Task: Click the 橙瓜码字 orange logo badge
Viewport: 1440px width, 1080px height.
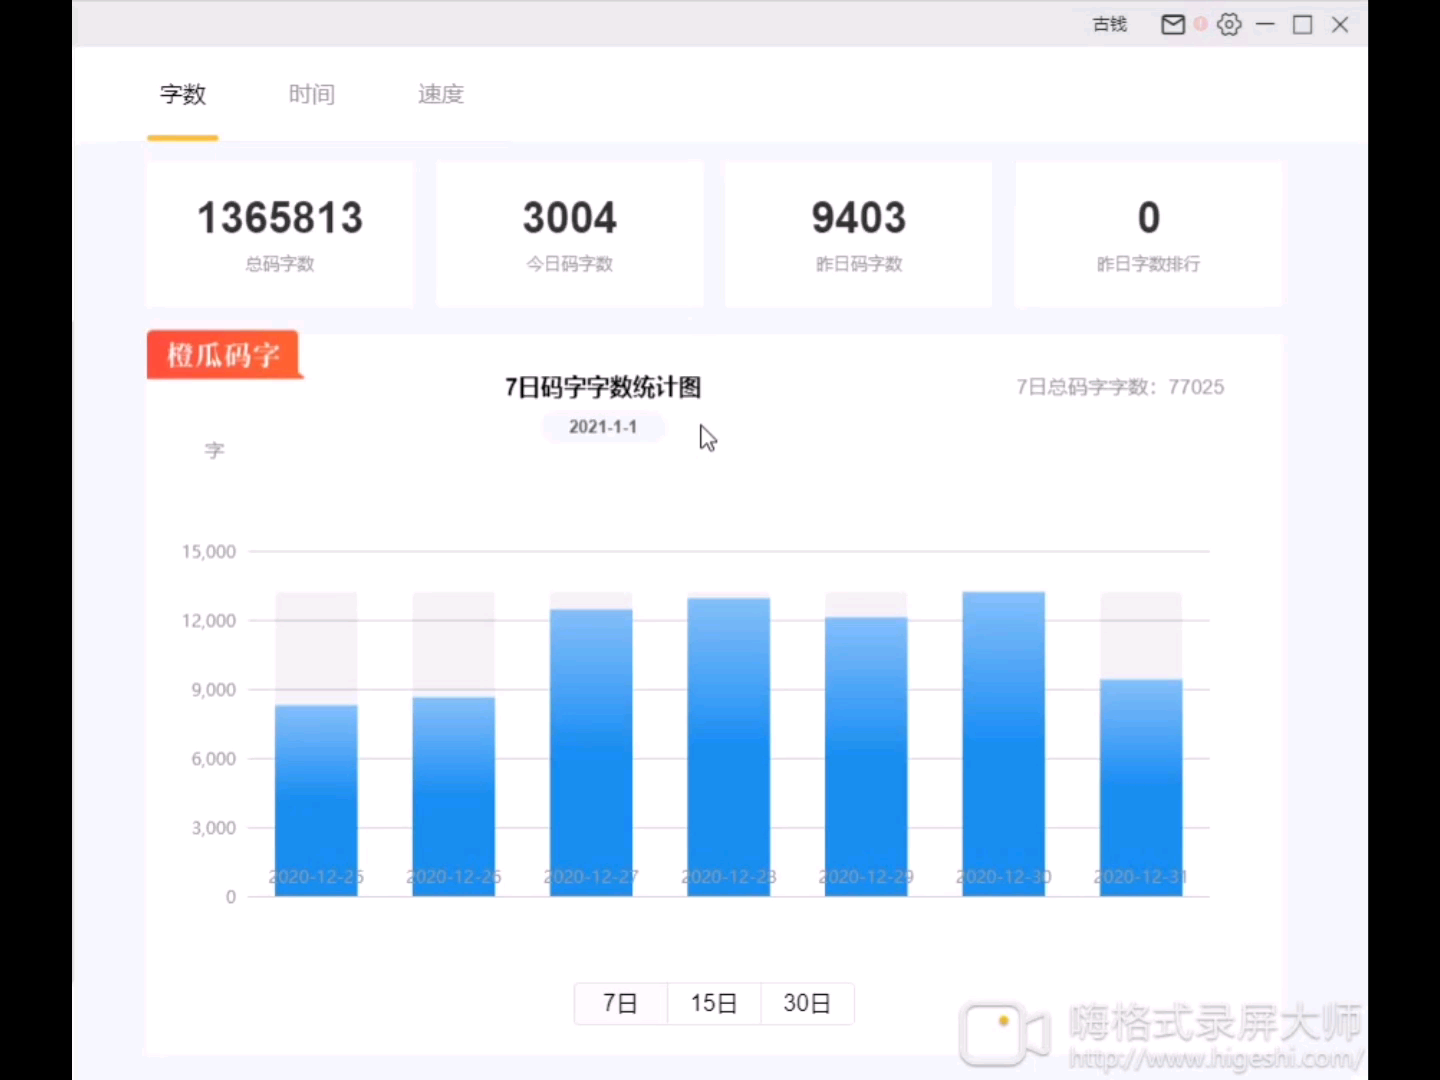Action: [x=224, y=355]
